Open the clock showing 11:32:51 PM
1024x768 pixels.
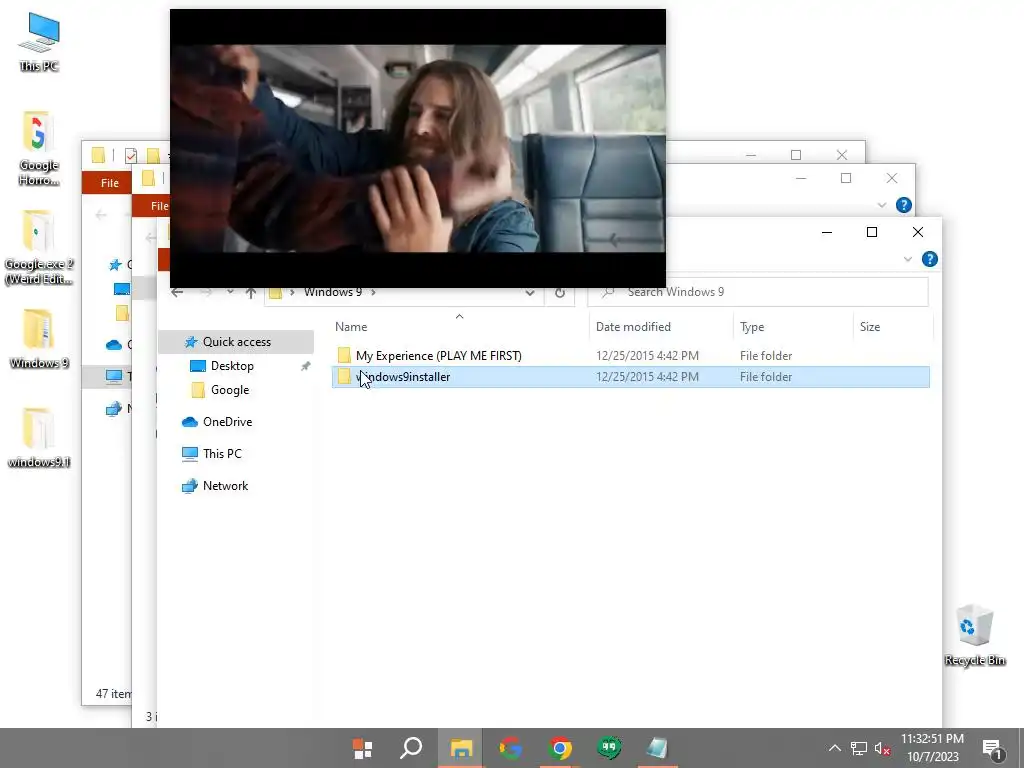coord(932,748)
